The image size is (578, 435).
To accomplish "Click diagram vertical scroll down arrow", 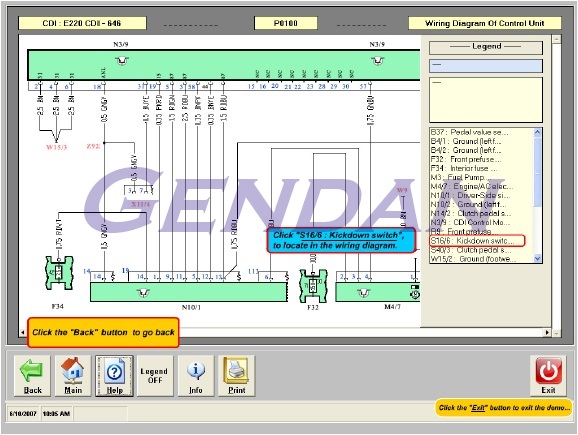I will coord(556,333).
